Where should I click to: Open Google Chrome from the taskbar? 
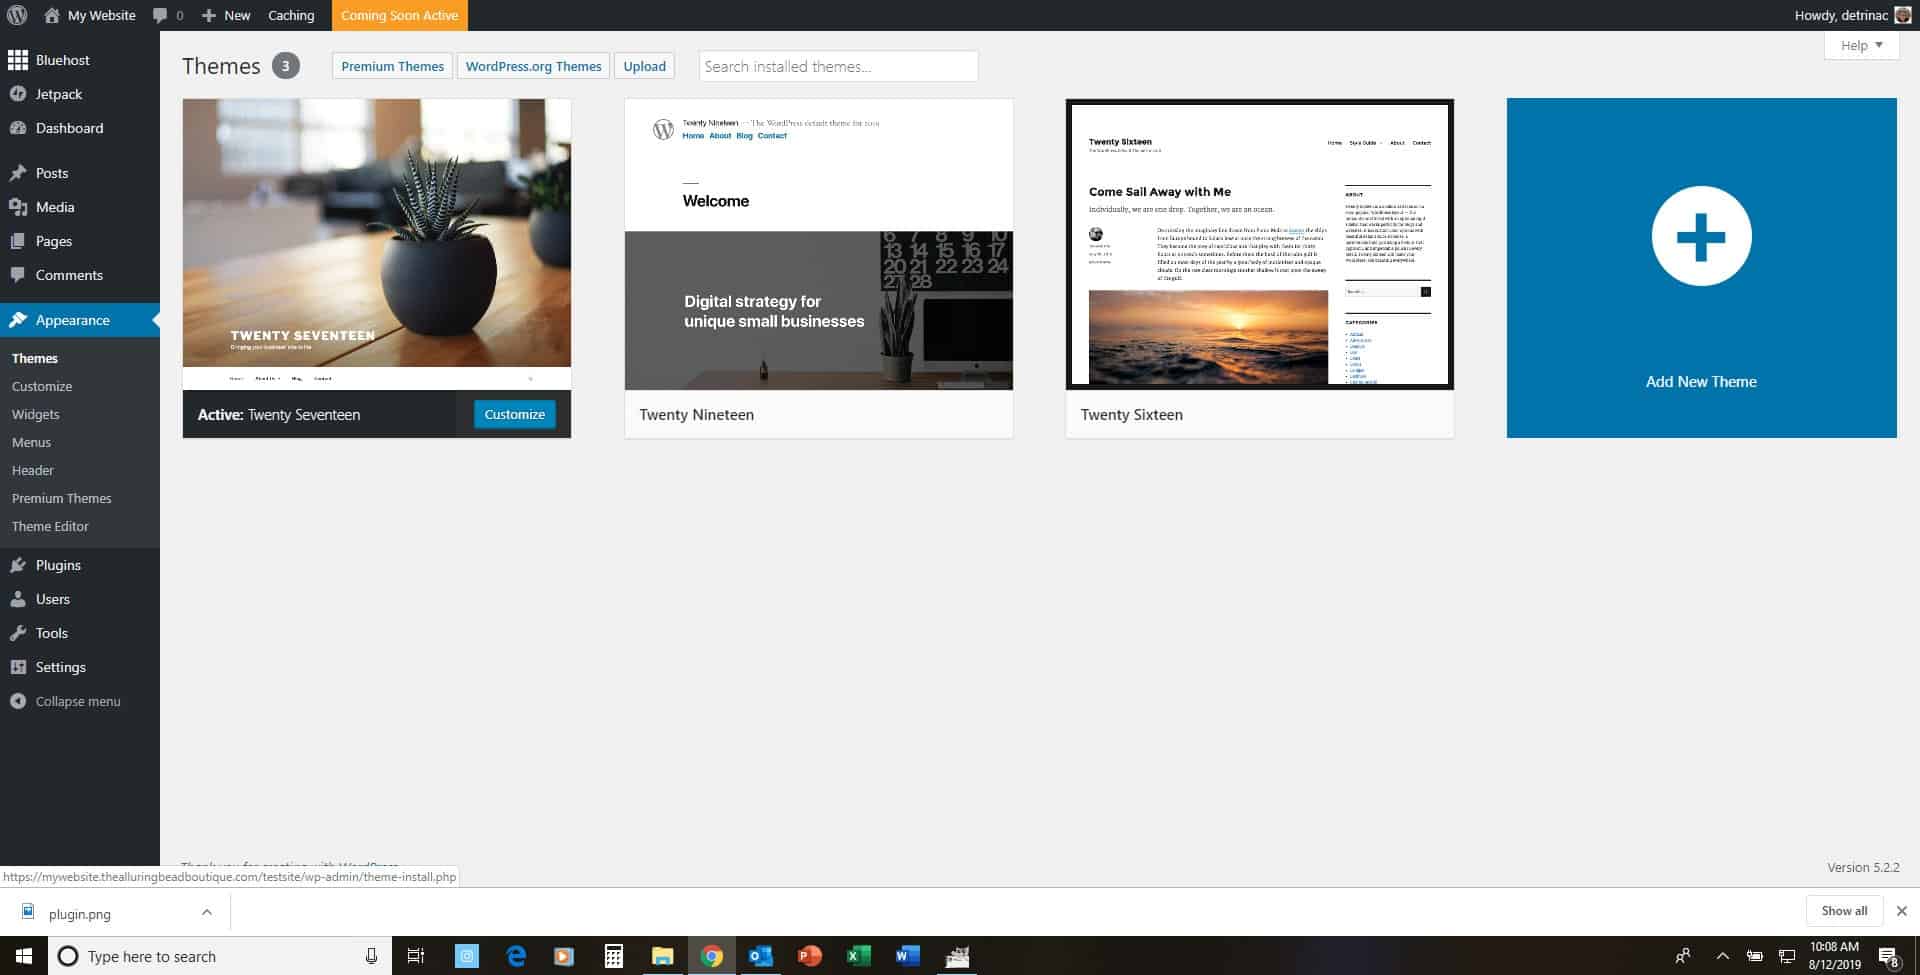tap(711, 956)
